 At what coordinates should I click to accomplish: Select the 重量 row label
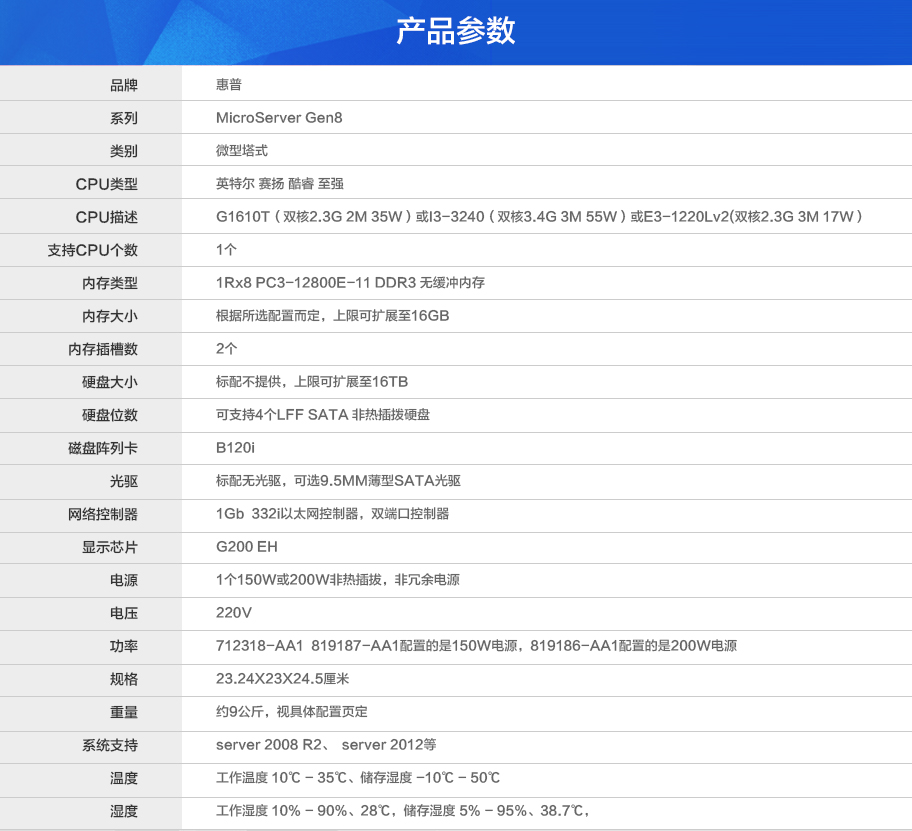123,712
